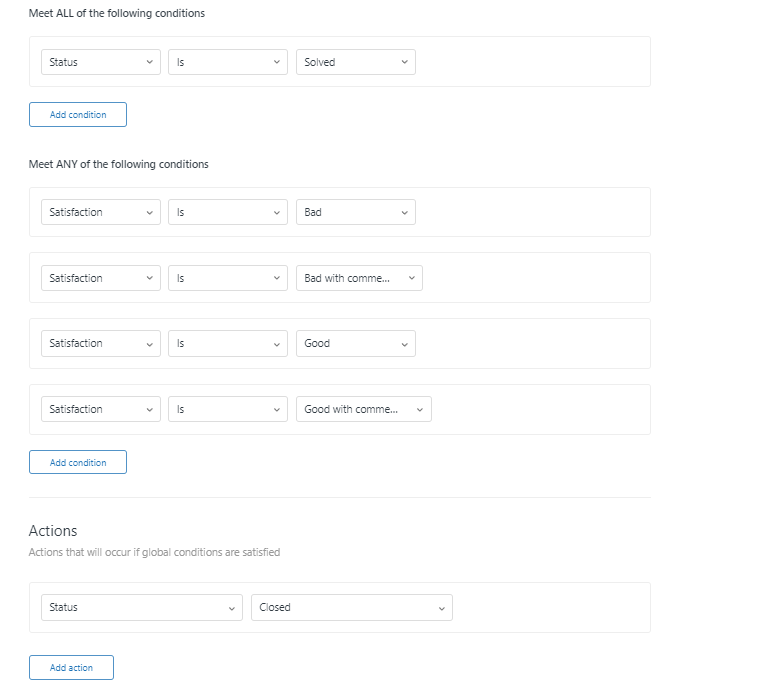Click first Add condition button under ALL conditions
Image resolution: width=762 pixels, height=684 pixels.
coord(78,115)
